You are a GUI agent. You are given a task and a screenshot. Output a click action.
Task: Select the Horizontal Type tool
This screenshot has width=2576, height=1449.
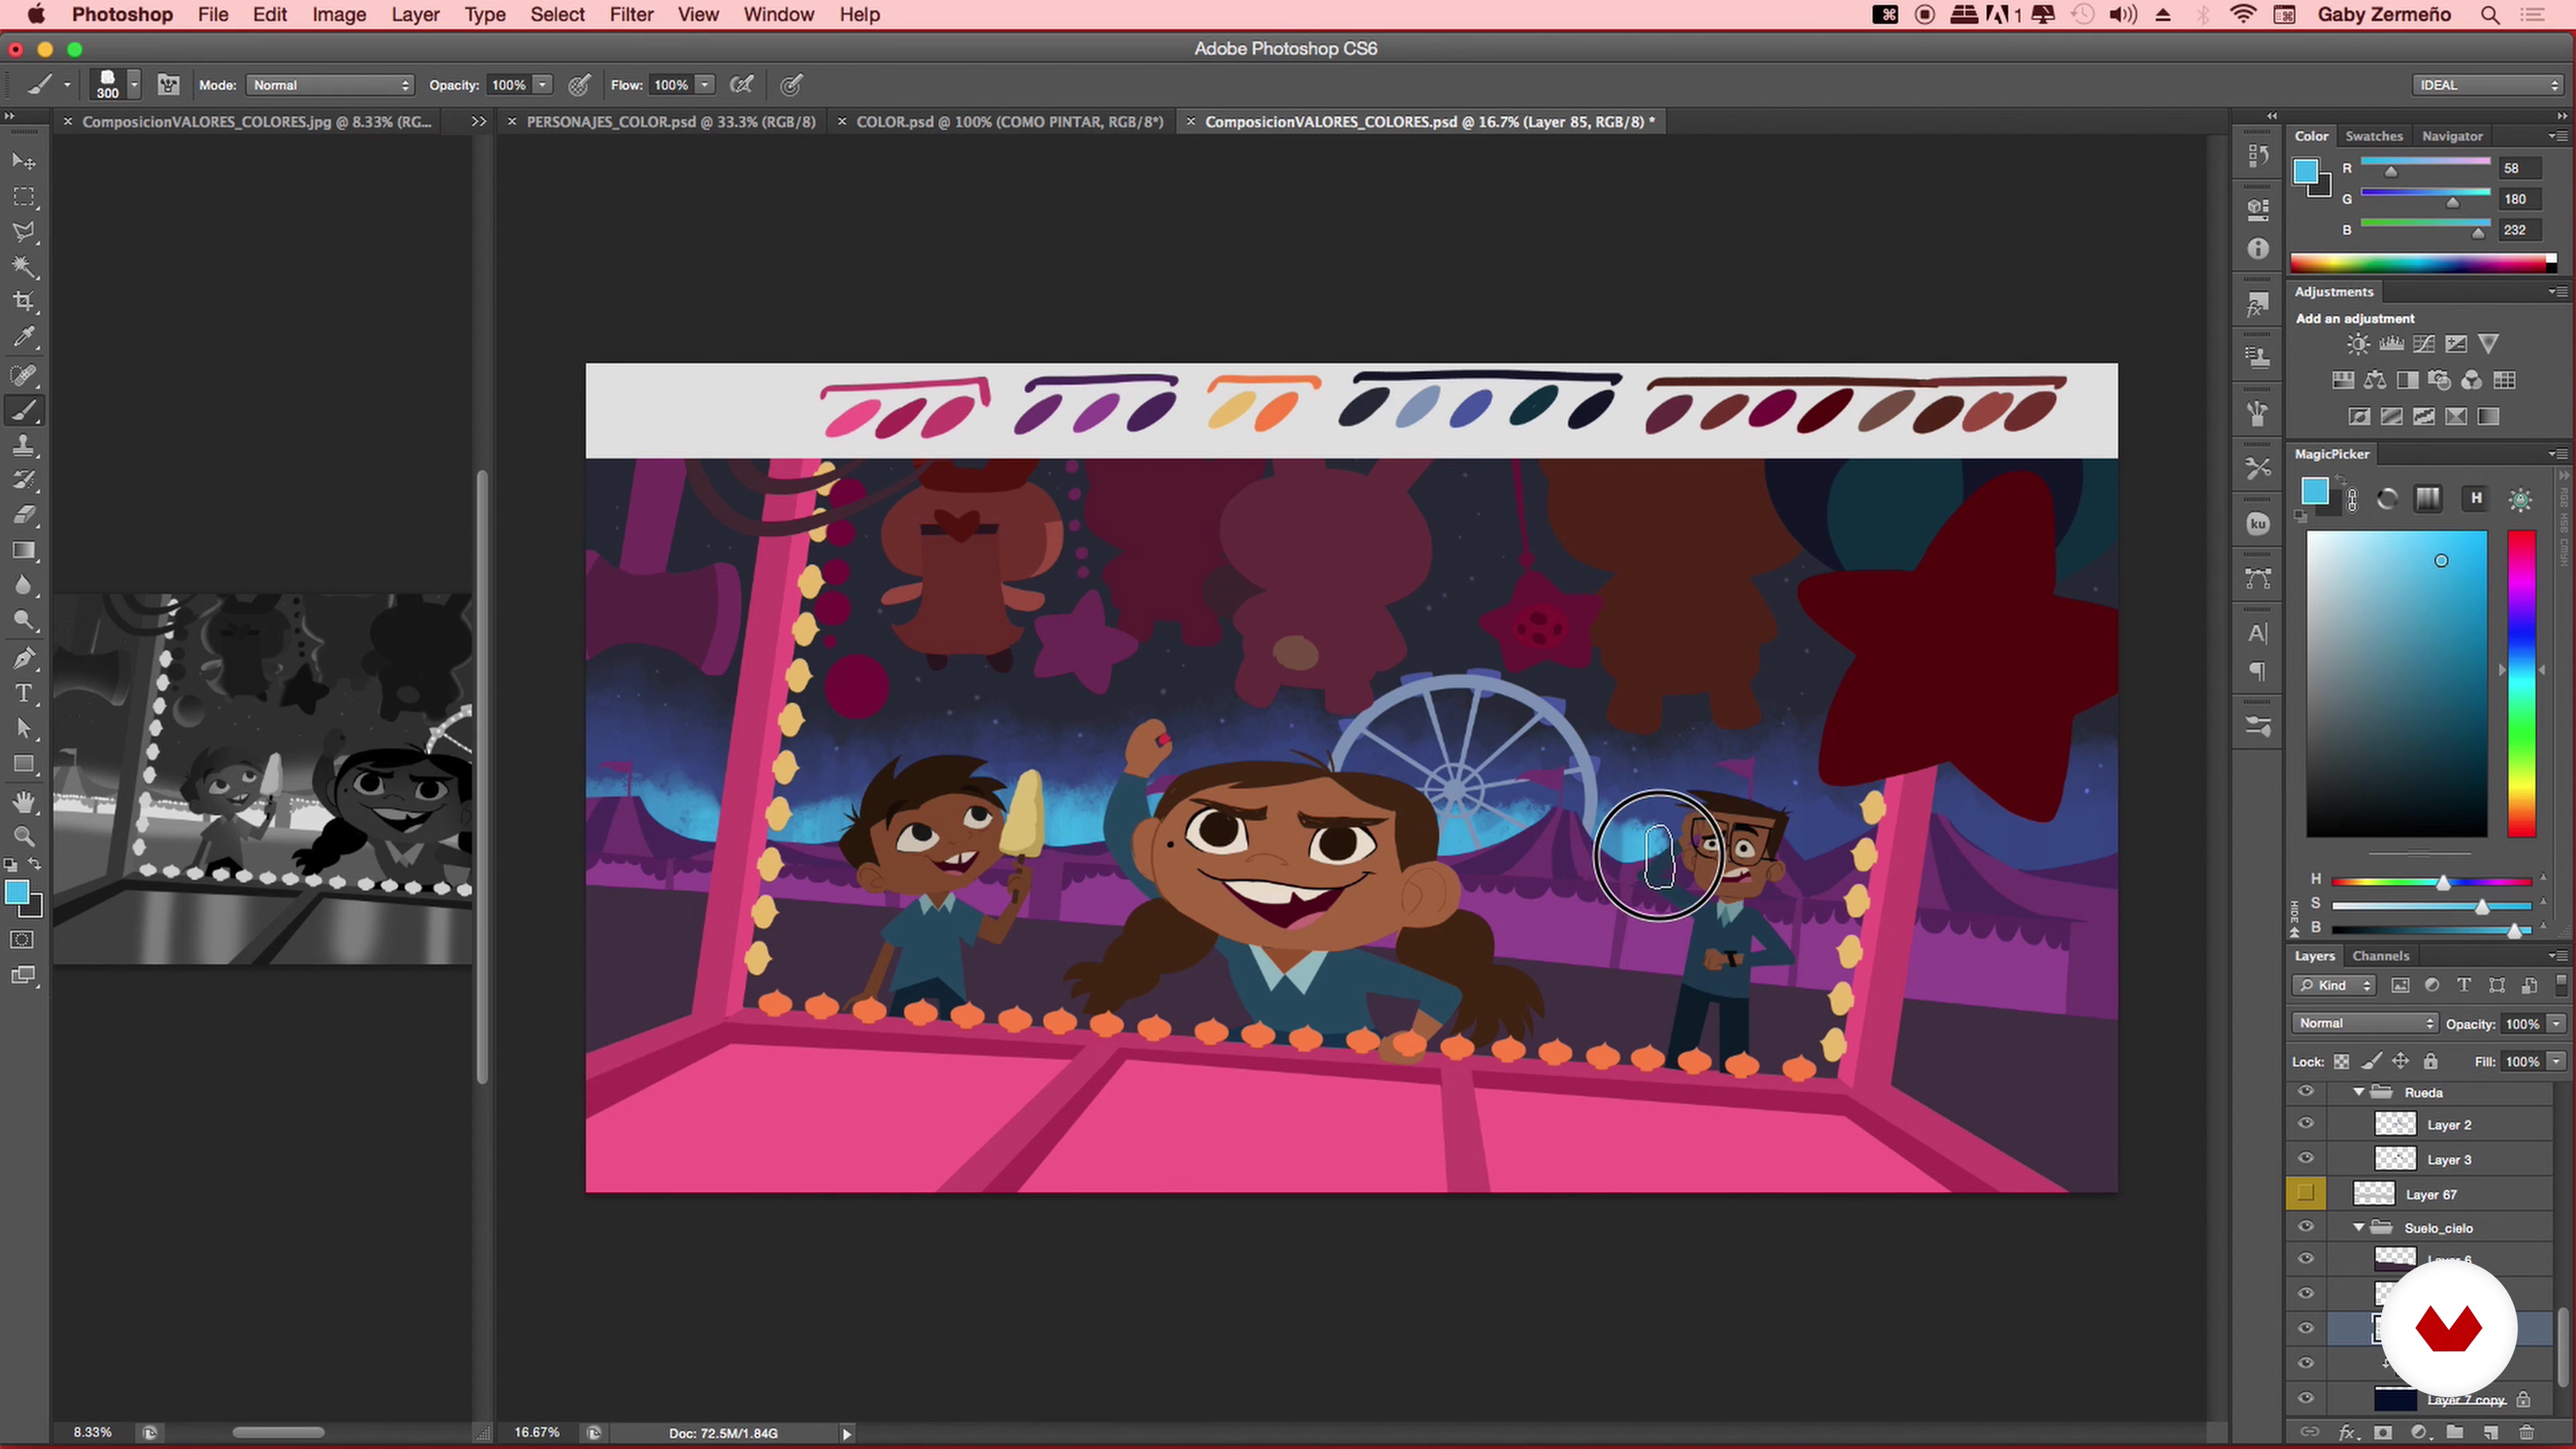pos(24,694)
